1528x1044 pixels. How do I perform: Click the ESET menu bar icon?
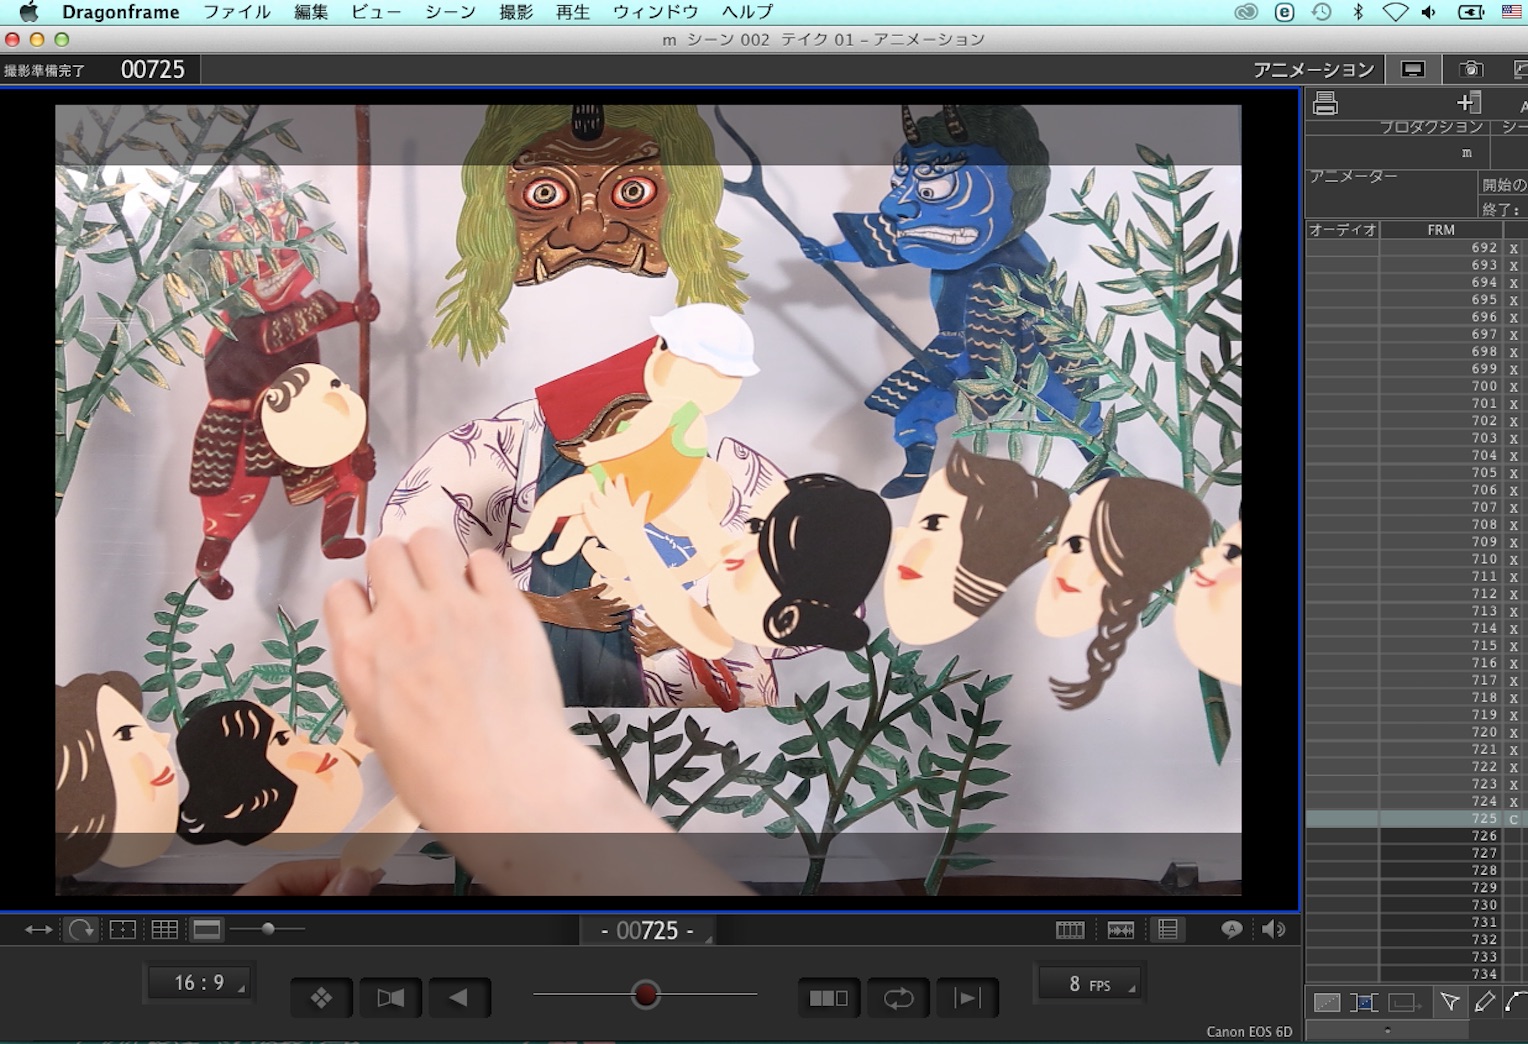pos(1285,12)
